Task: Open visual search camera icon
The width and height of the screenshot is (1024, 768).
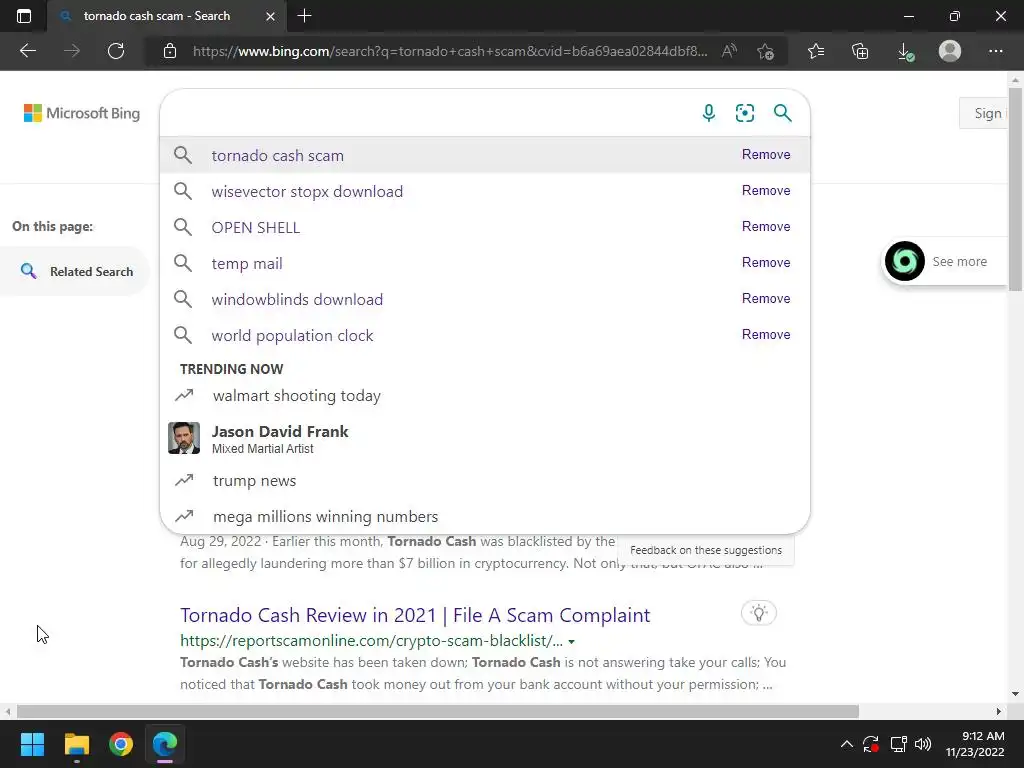Action: 744,113
